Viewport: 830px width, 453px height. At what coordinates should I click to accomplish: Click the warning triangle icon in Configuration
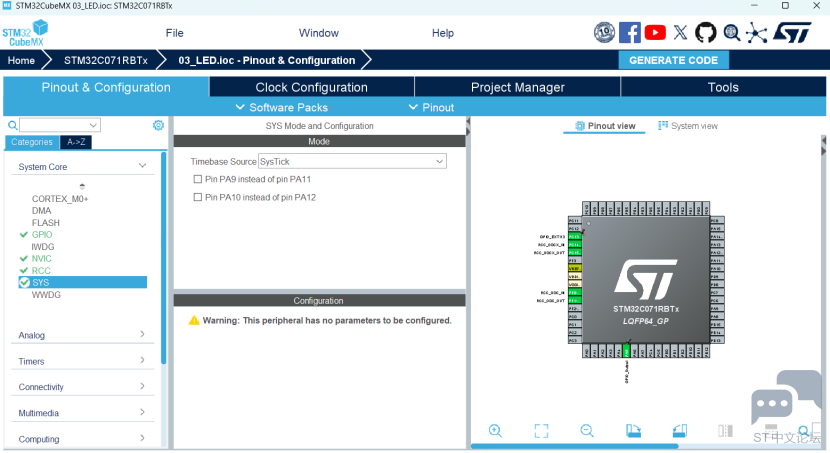pyautogui.click(x=194, y=320)
